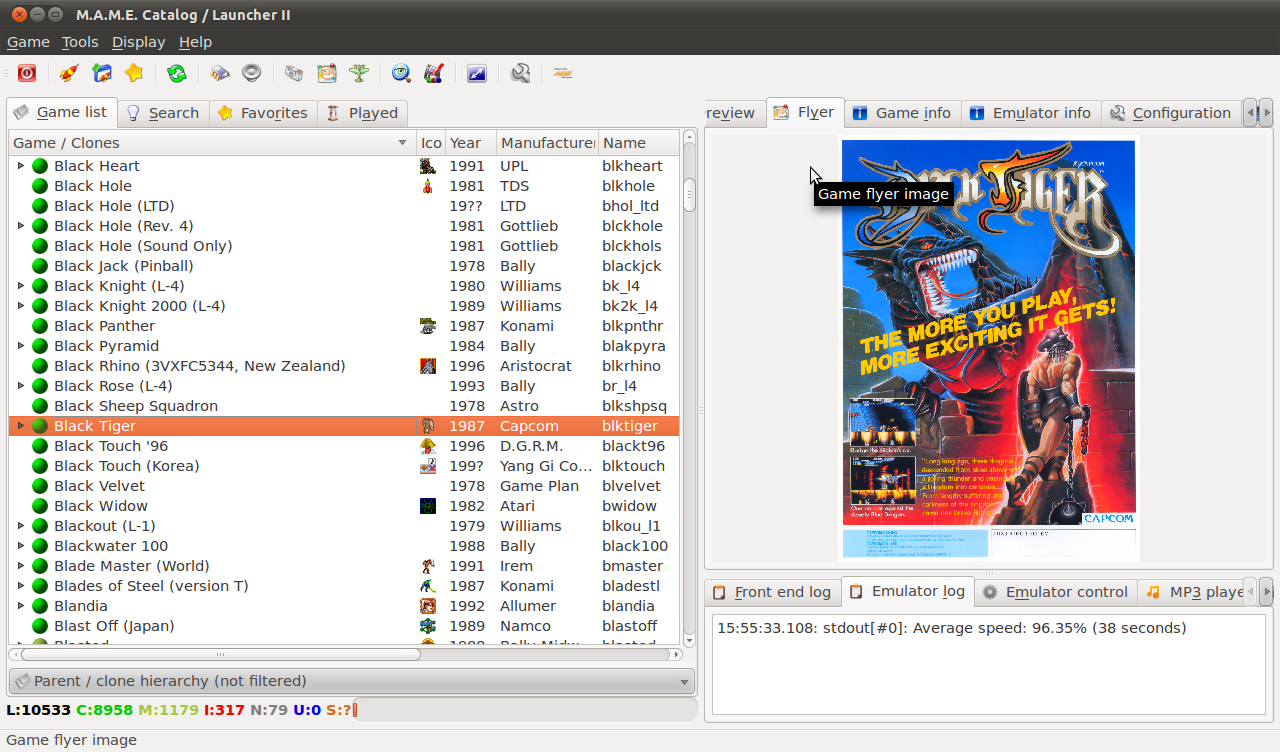The width and height of the screenshot is (1280, 752).
Task: Click the Black Tiger flyer image
Action: click(988, 350)
